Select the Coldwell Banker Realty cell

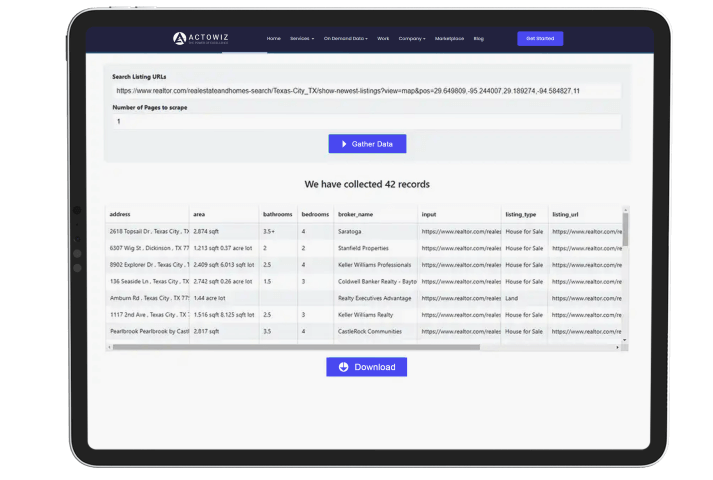(376, 281)
